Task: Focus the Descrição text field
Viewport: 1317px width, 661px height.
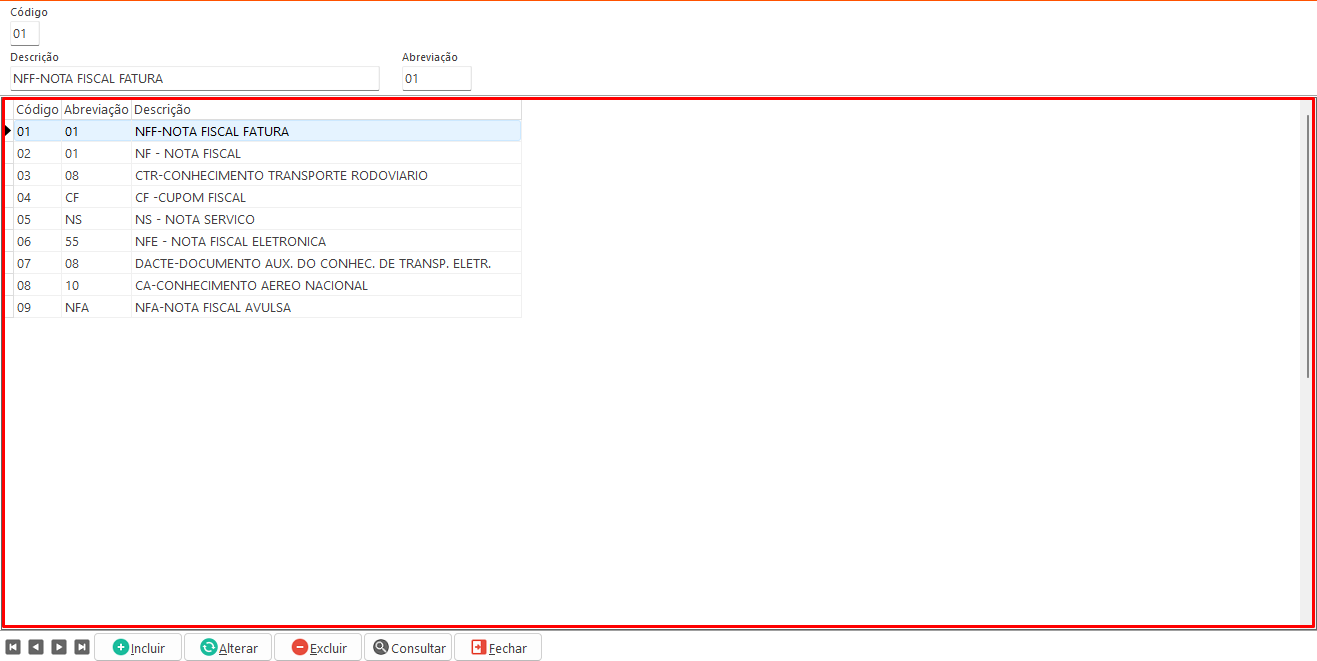Action: pyautogui.click(x=195, y=79)
